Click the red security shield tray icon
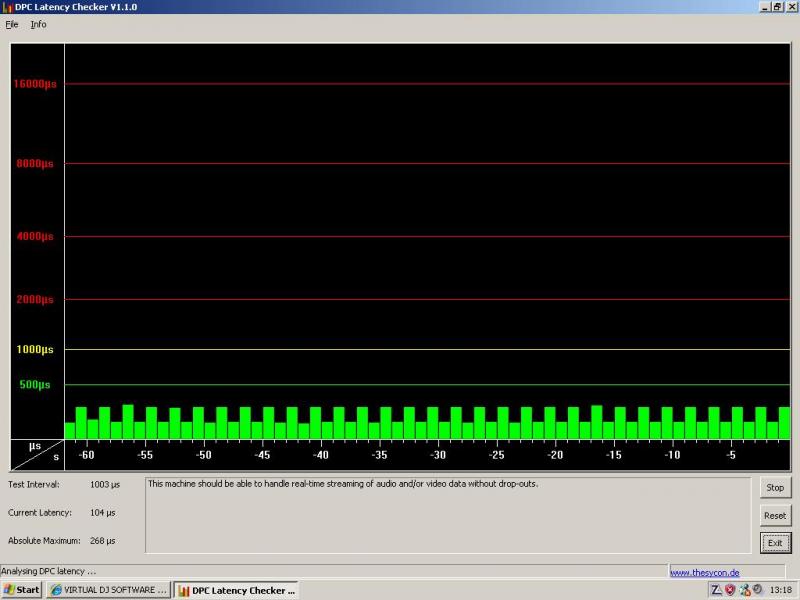800x600 pixels. 730,590
